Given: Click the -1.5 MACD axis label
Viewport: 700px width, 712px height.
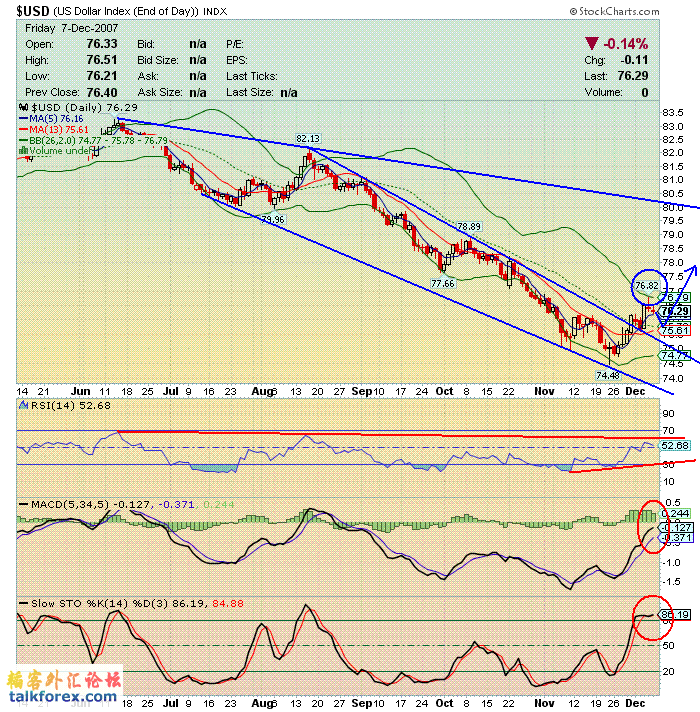Looking at the screenshot, I should (672, 582).
